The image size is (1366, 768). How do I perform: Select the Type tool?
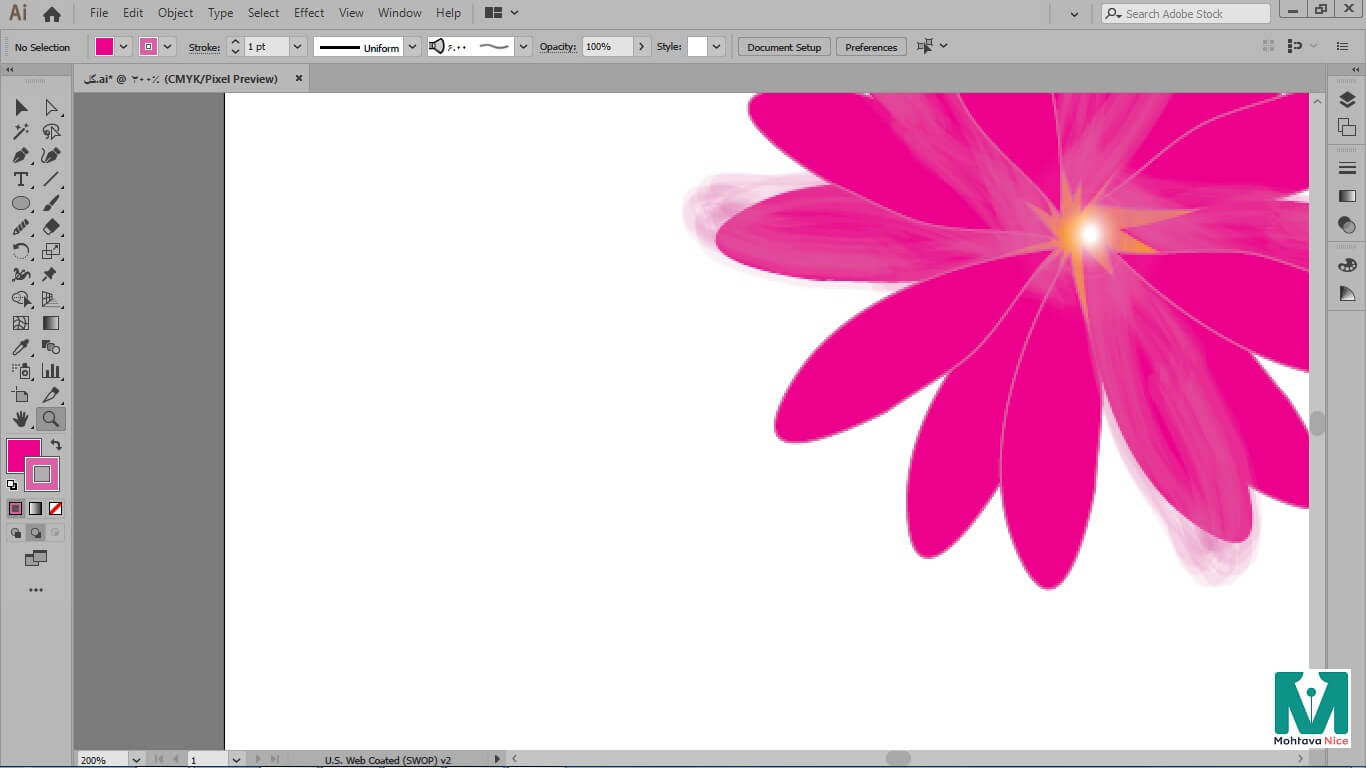(20, 180)
